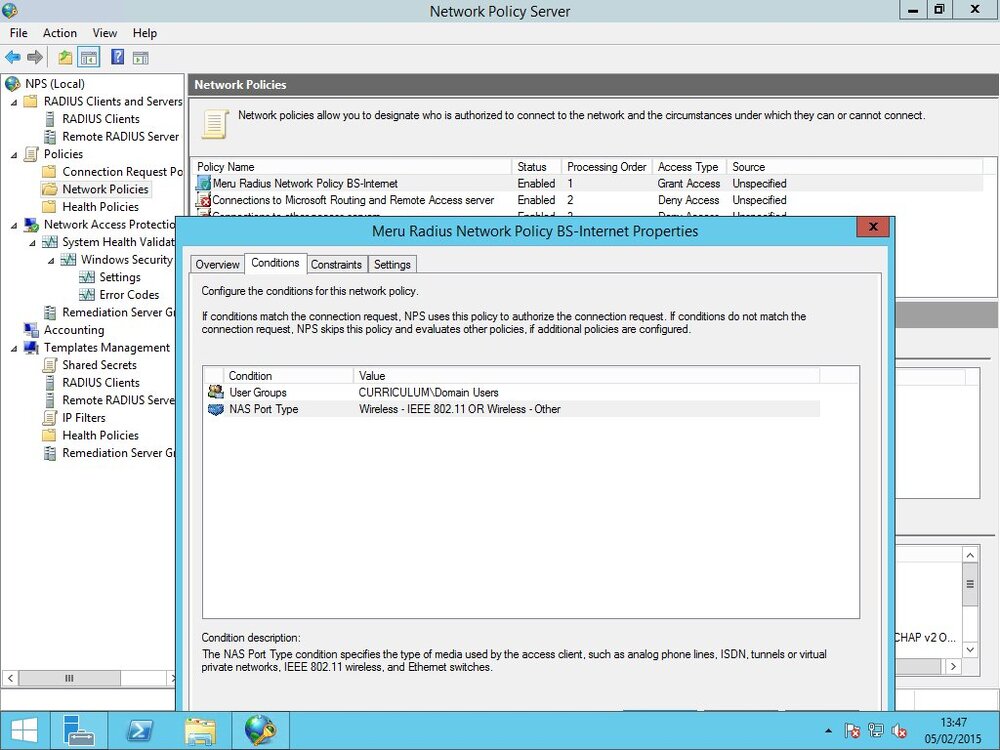Show hidden tray icons arrow
1000x750 pixels.
(x=828, y=730)
